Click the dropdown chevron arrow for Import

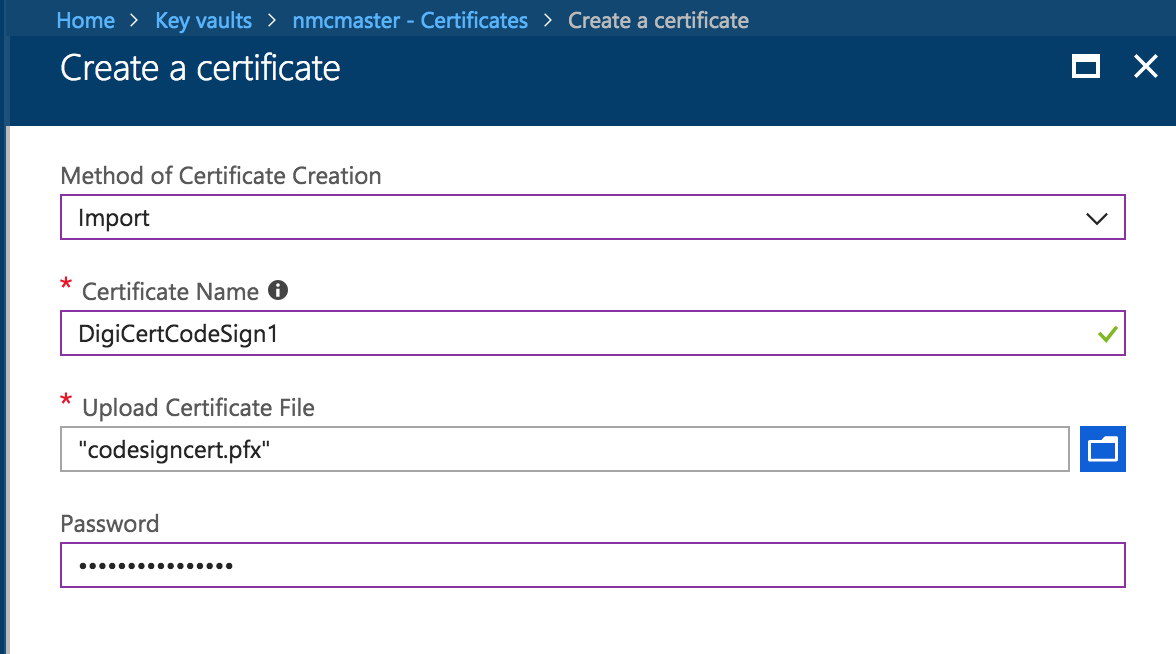click(1096, 218)
